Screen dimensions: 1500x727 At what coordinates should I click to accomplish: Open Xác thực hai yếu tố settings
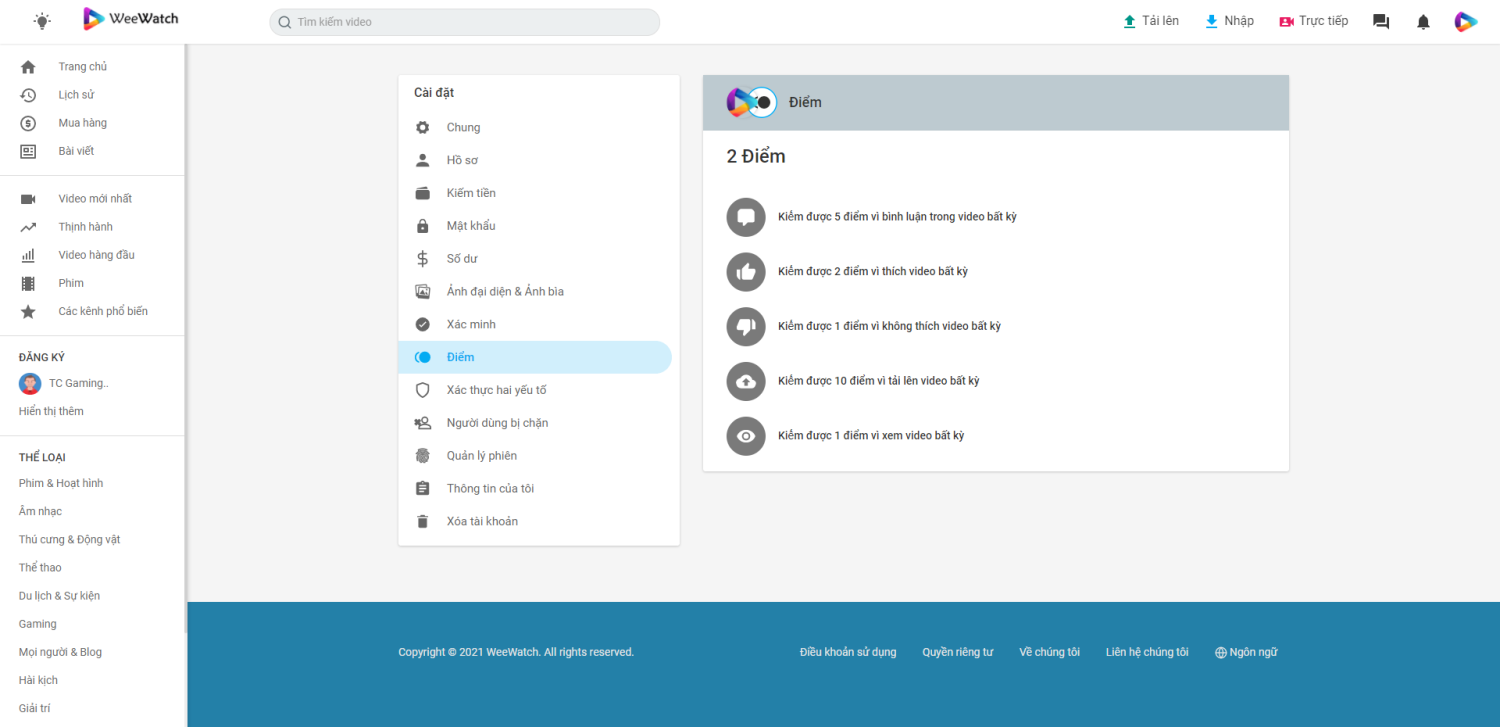tap(496, 390)
